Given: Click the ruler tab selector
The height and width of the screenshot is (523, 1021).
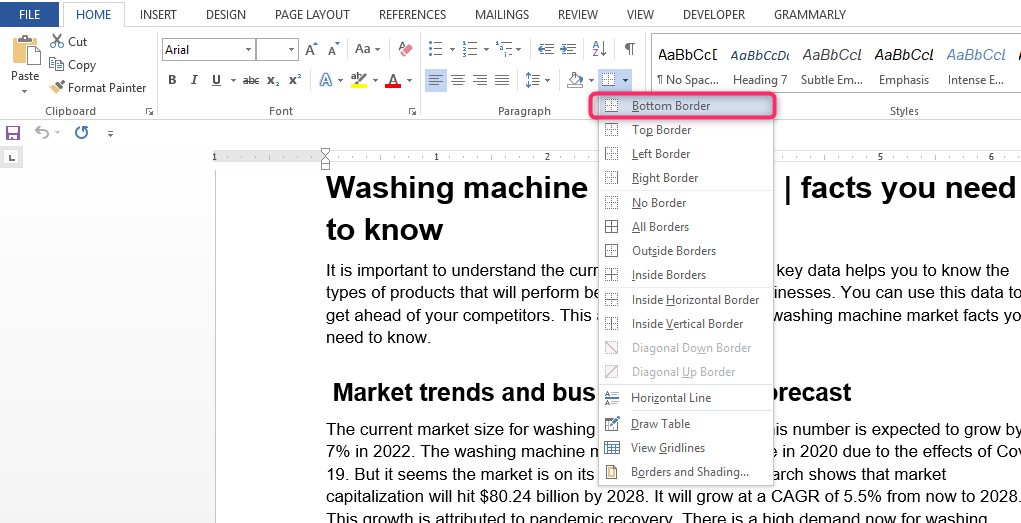Looking at the screenshot, I should click(x=12, y=157).
